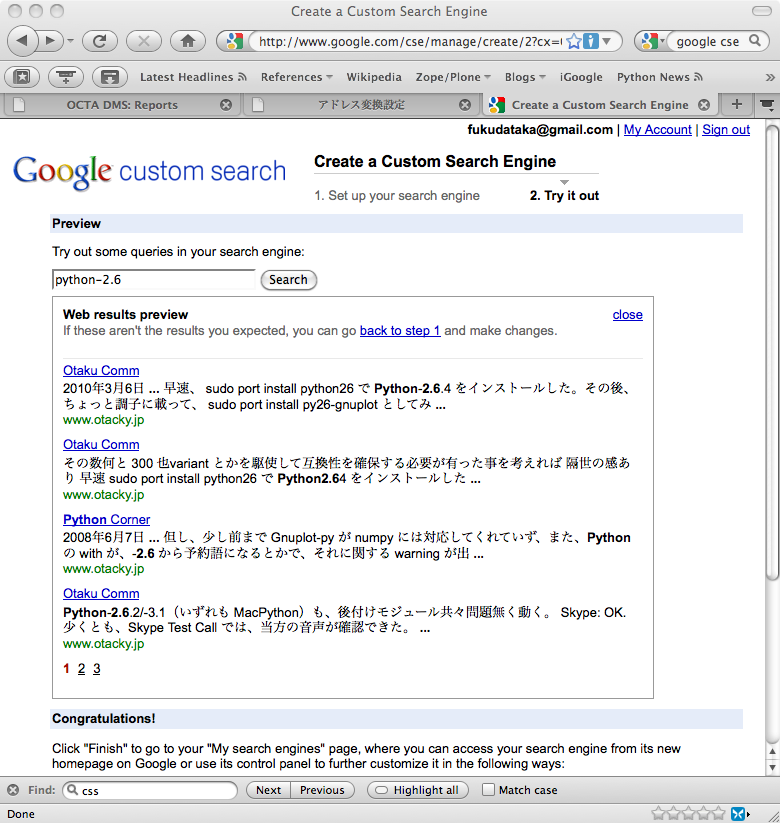The width and height of the screenshot is (780, 823).
Task: Go to results page 3
Action: point(97,669)
